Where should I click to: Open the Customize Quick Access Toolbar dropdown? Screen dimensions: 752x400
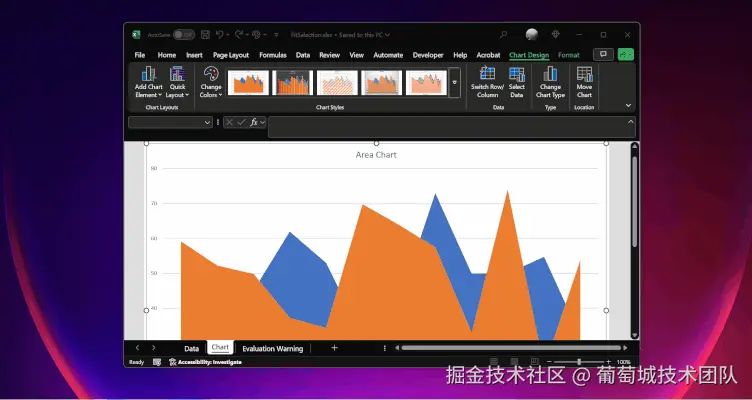point(276,35)
